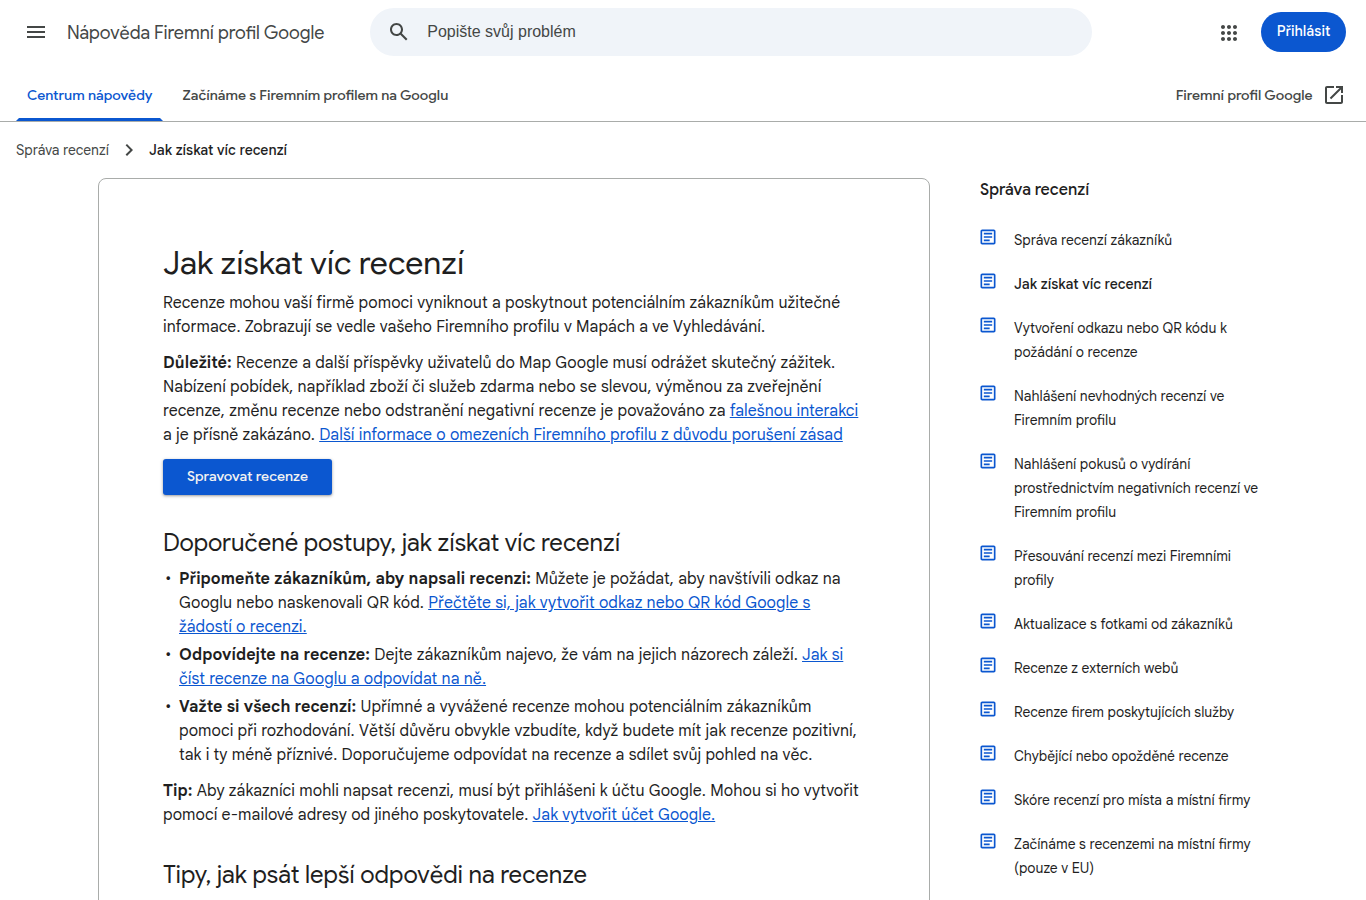Click the article icon beside Aktualizace s fotkami
1366x900 pixels.
[x=988, y=621]
